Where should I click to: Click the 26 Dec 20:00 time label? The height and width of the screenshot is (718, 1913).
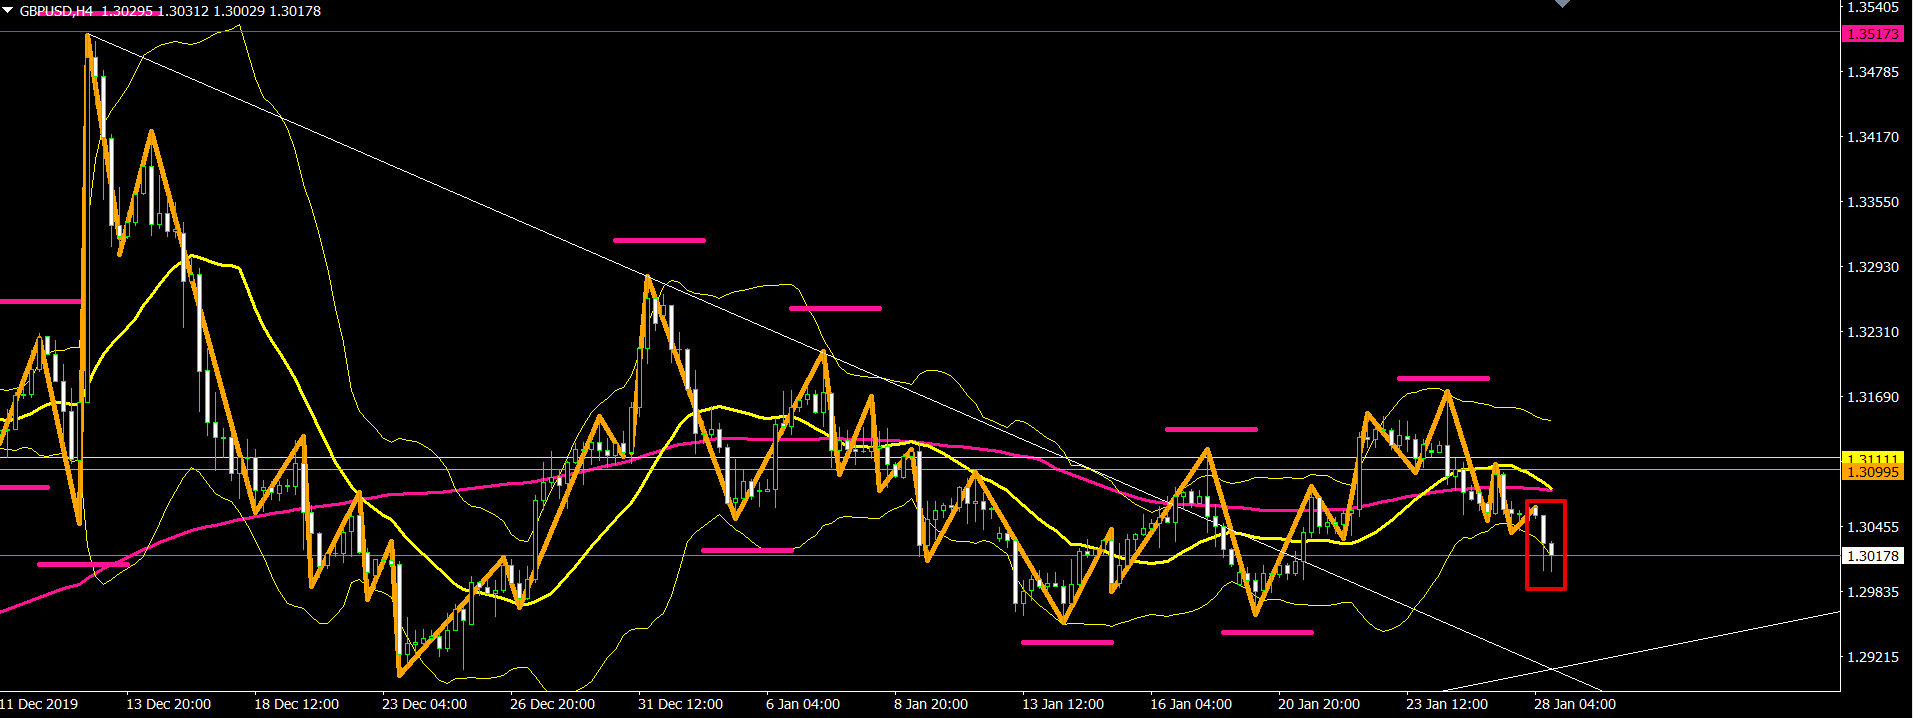click(552, 704)
